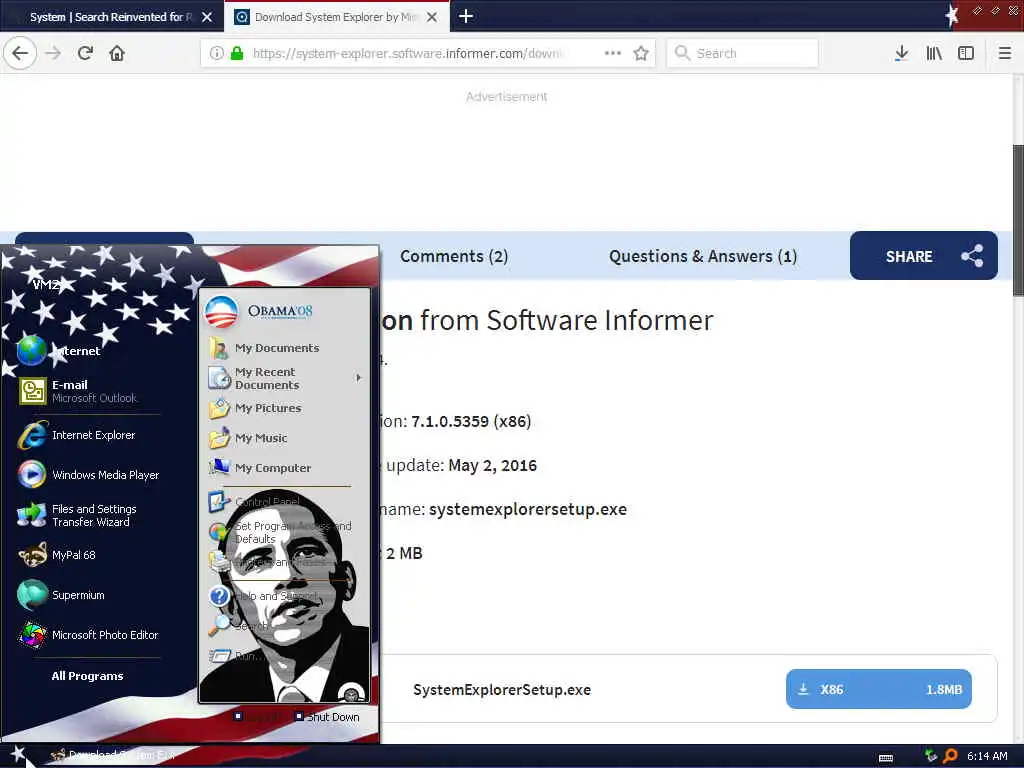Download the X86 1.8MB installer

[x=878, y=689]
